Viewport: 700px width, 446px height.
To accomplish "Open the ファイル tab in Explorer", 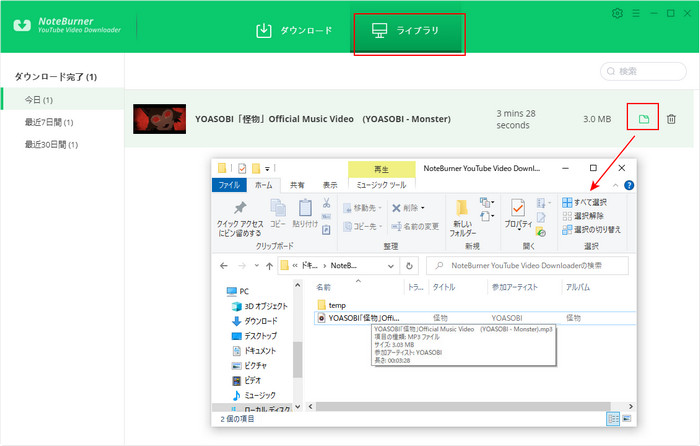I will click(229, 185).
